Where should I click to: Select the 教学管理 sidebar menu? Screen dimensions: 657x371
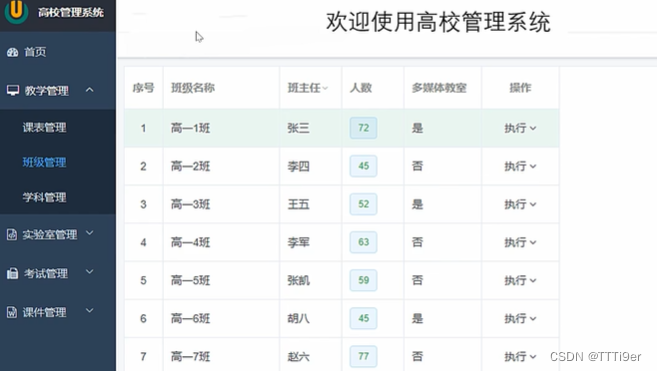coord(47,91)
